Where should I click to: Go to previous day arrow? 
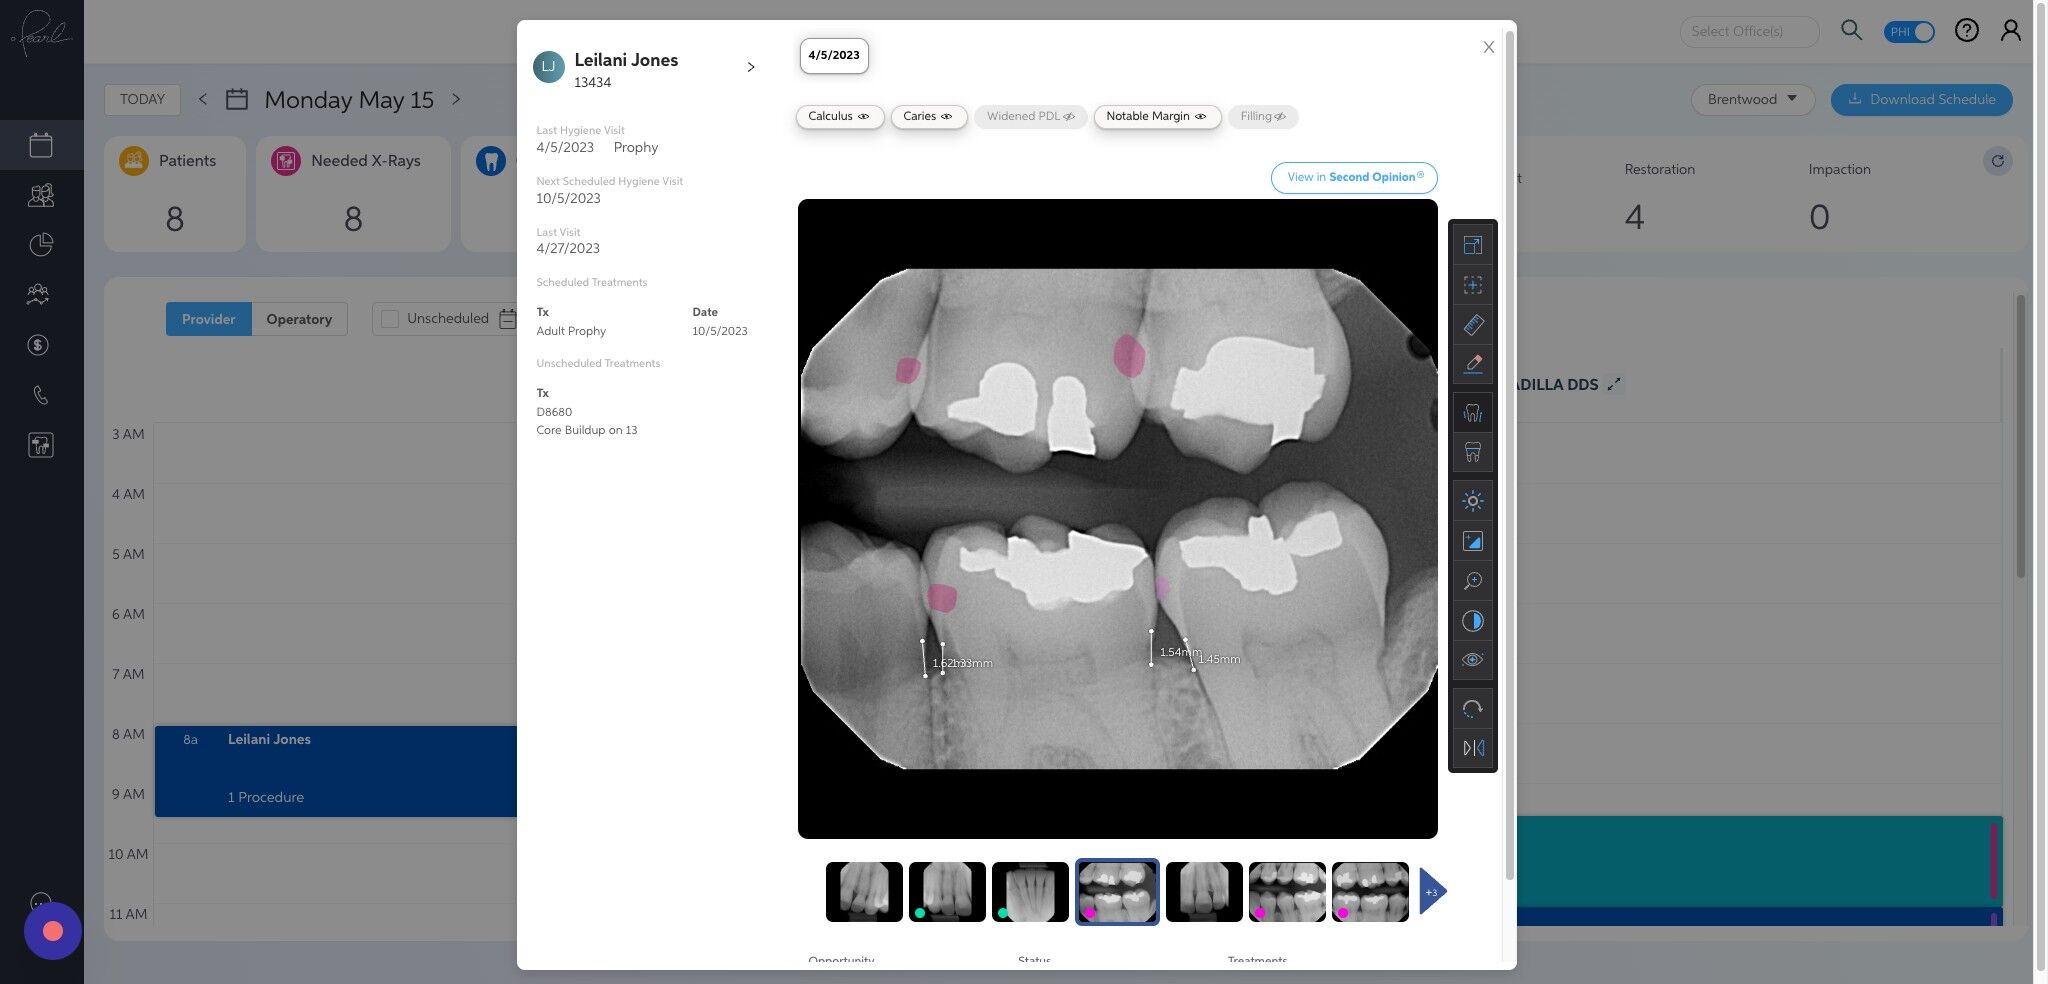click(x=202, y=99)
